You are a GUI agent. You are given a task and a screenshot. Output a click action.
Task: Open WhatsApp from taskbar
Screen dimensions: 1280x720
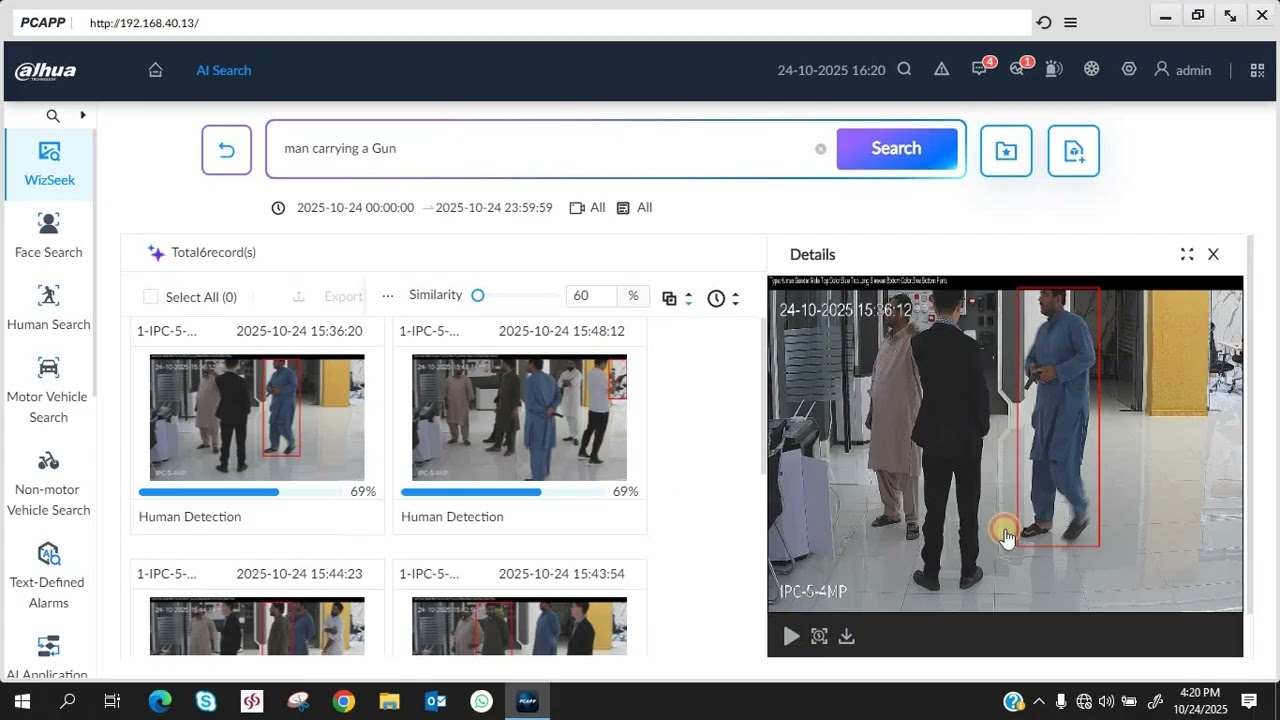(x=481, y=701)
